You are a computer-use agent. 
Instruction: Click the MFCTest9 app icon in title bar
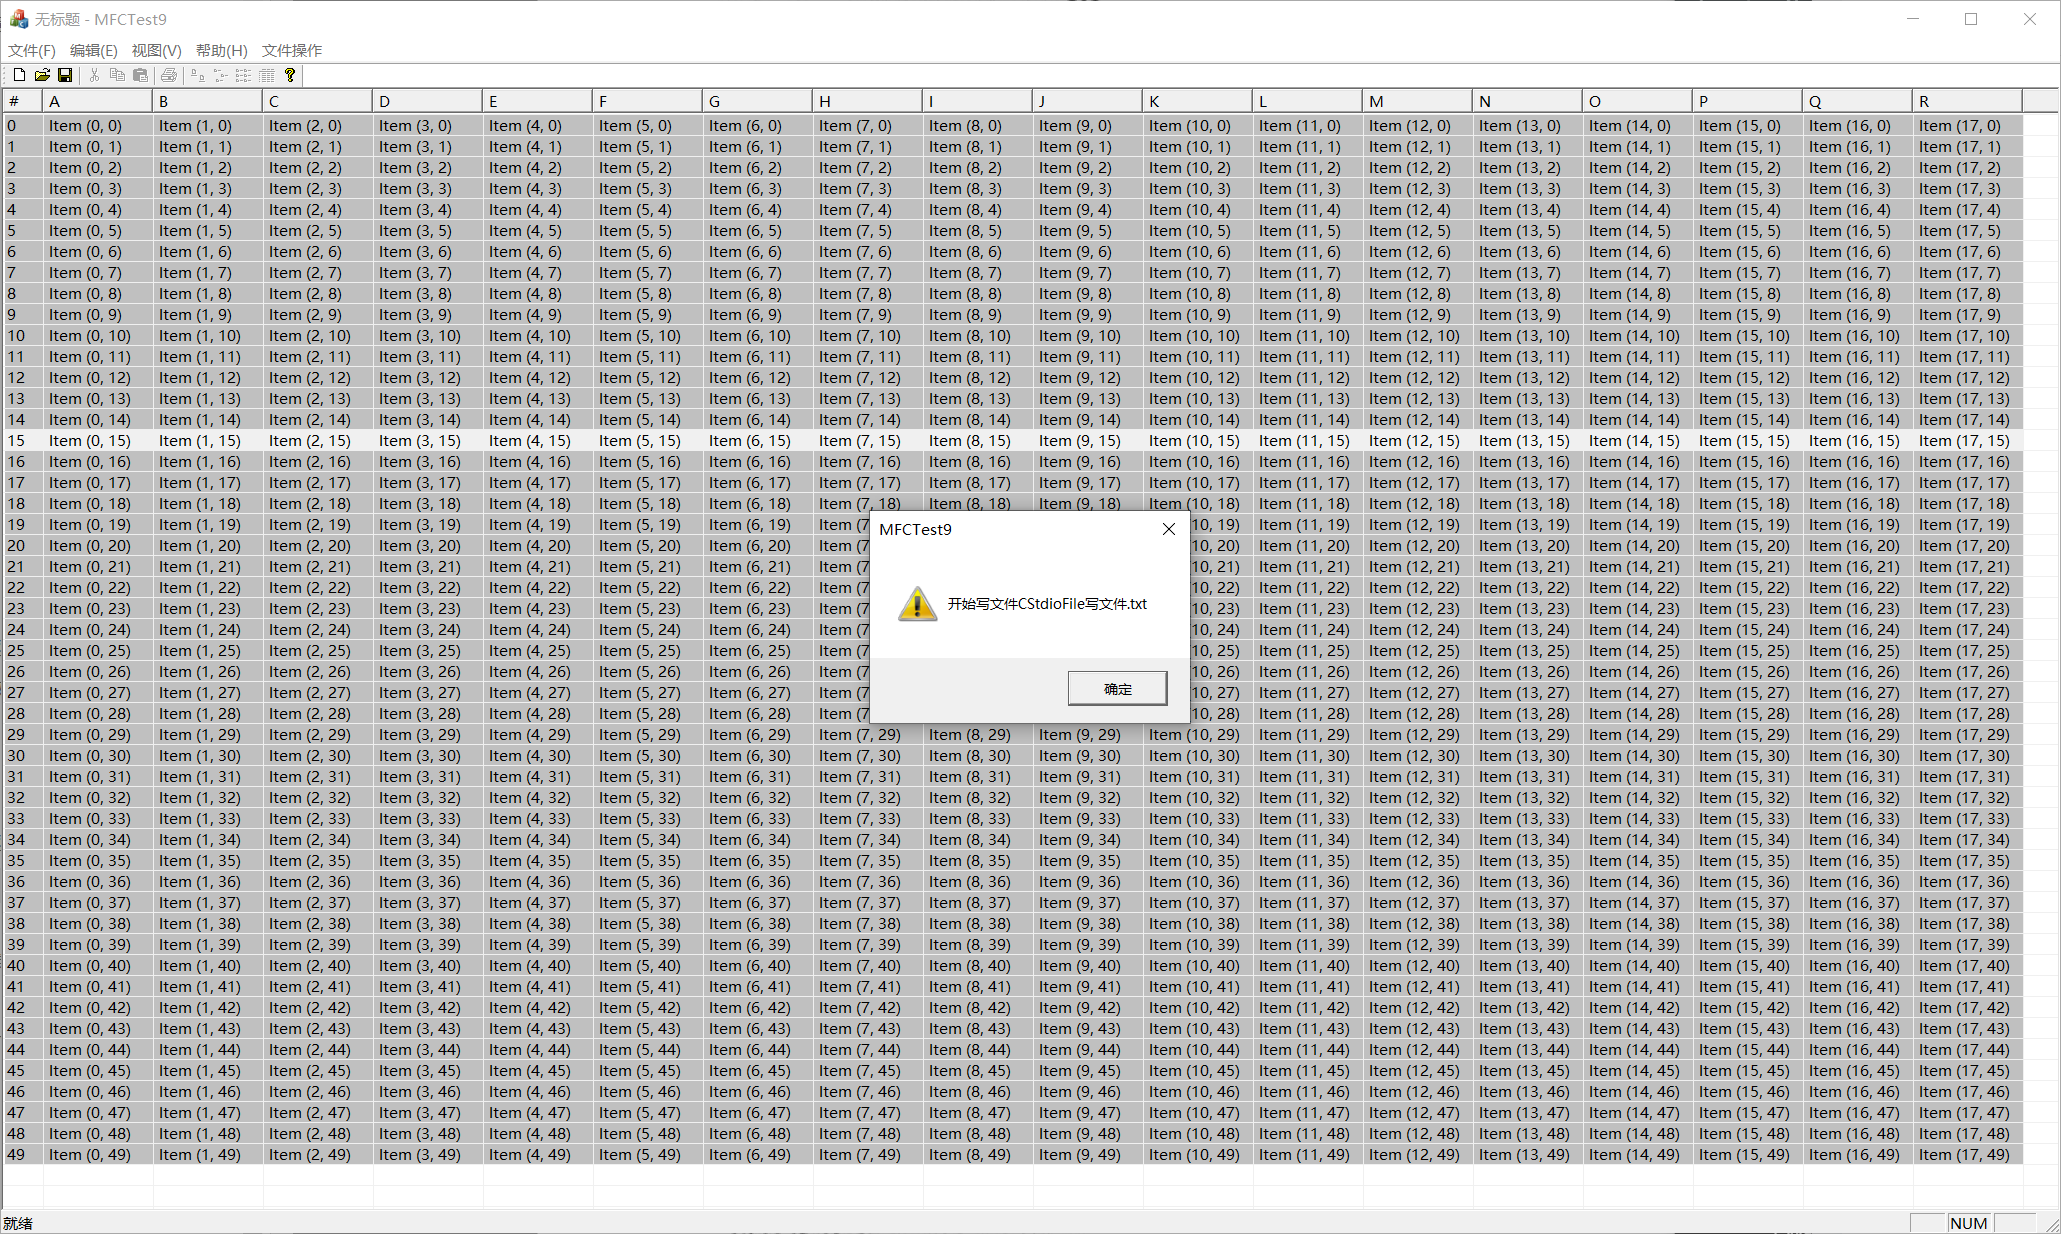tap(18, 19)
